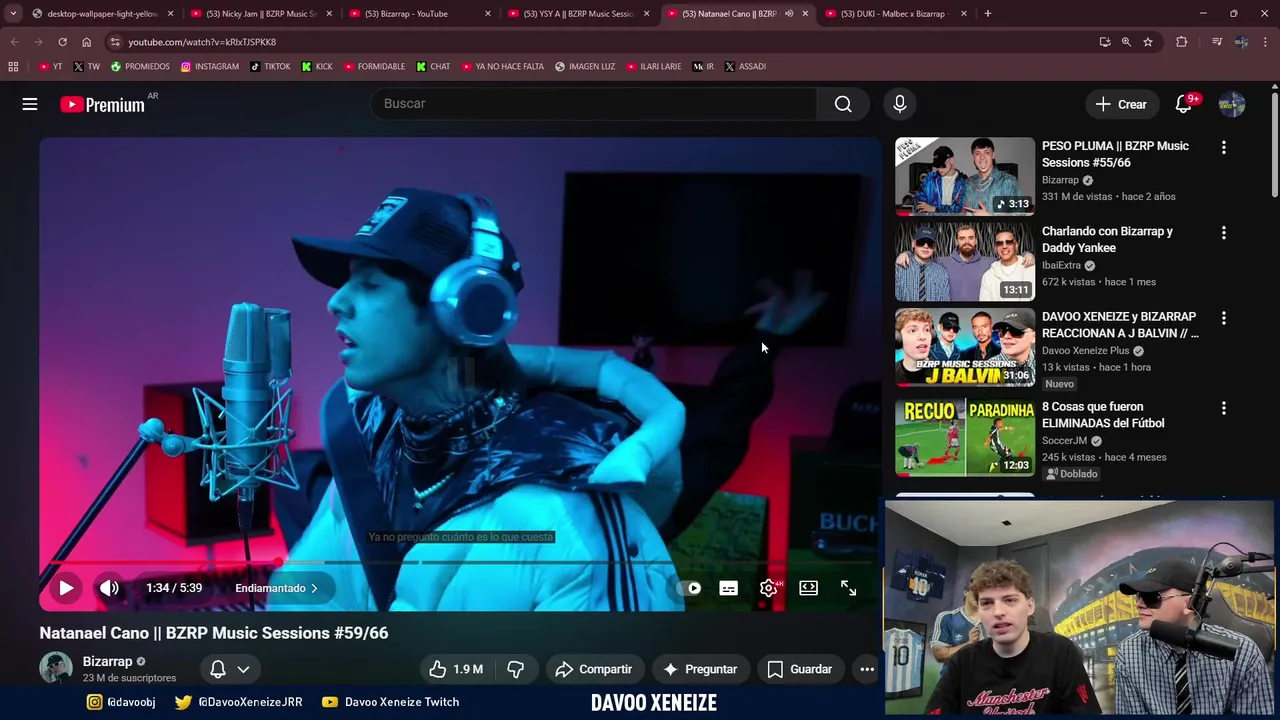Open player settings gear
Screen dimensions: 1280x720
(x=768, y=588)
